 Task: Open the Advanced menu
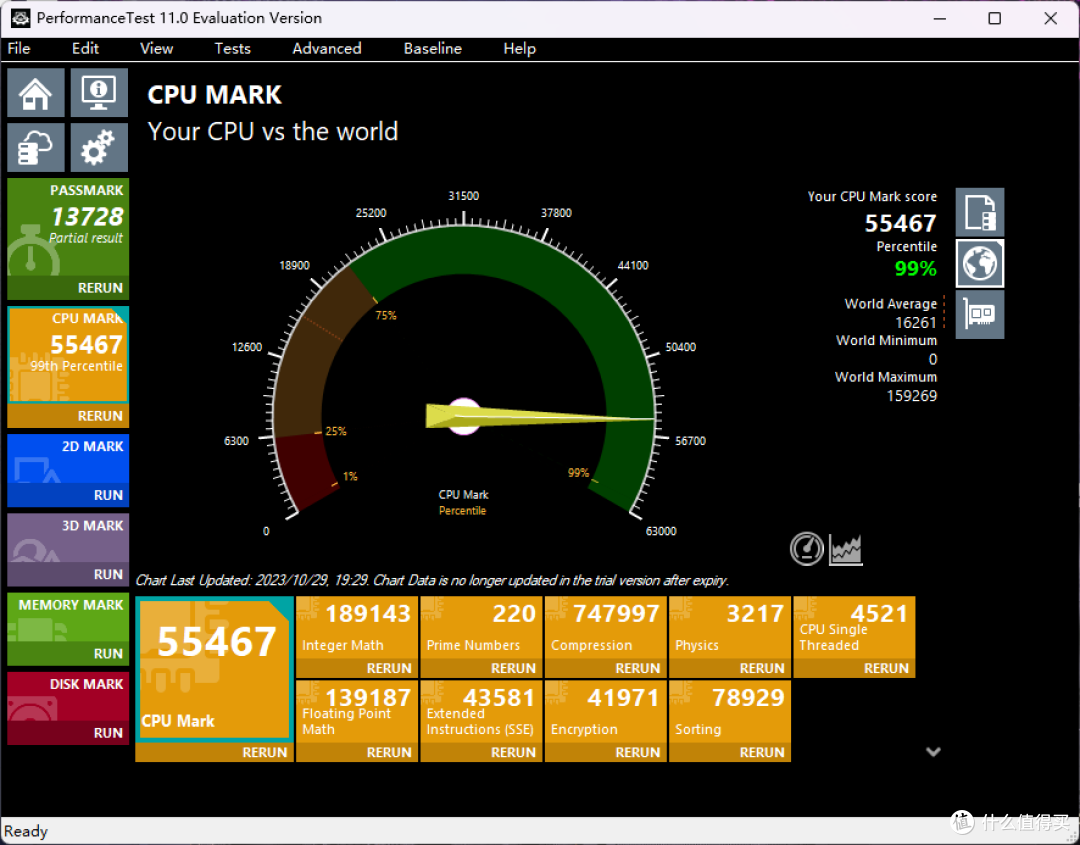point(326,48)
